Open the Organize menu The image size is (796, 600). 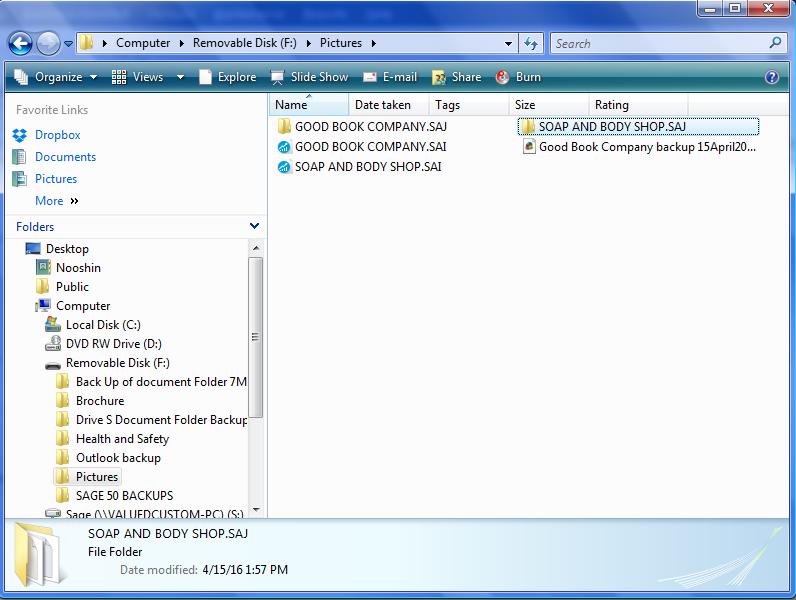coord(55,77)
